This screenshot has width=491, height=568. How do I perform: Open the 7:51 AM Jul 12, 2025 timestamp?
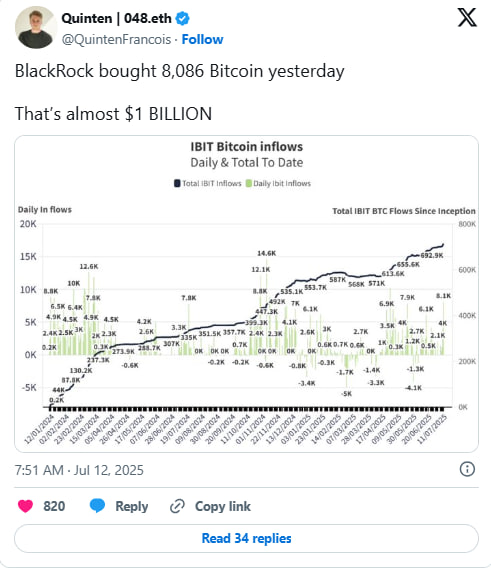[79, 470]
